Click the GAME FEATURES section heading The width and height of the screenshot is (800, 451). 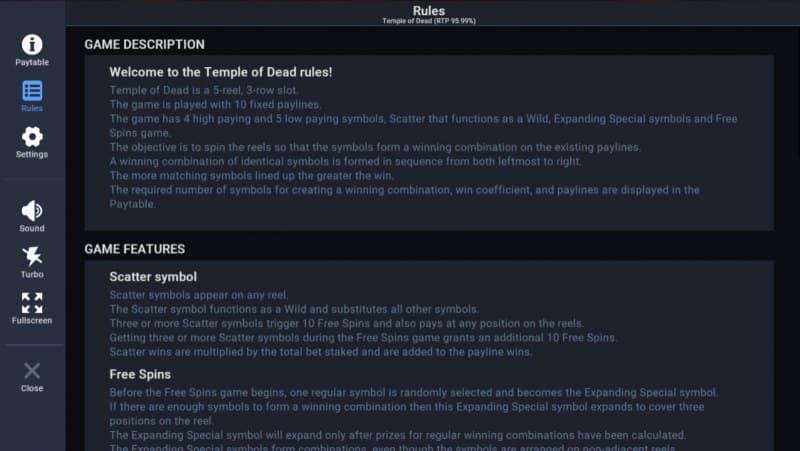tap(134, 249)
